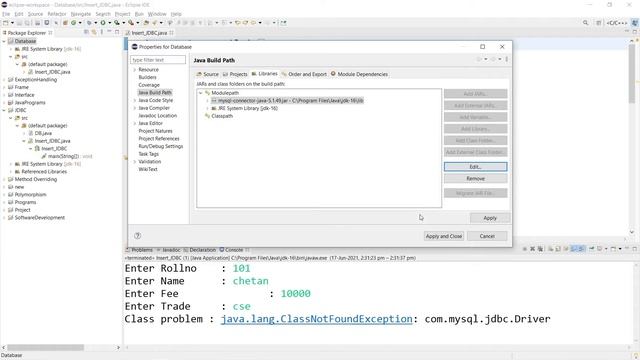Expand JRE System Library in build path
Screen dimensions: 640x360
[x=207, y=108]
